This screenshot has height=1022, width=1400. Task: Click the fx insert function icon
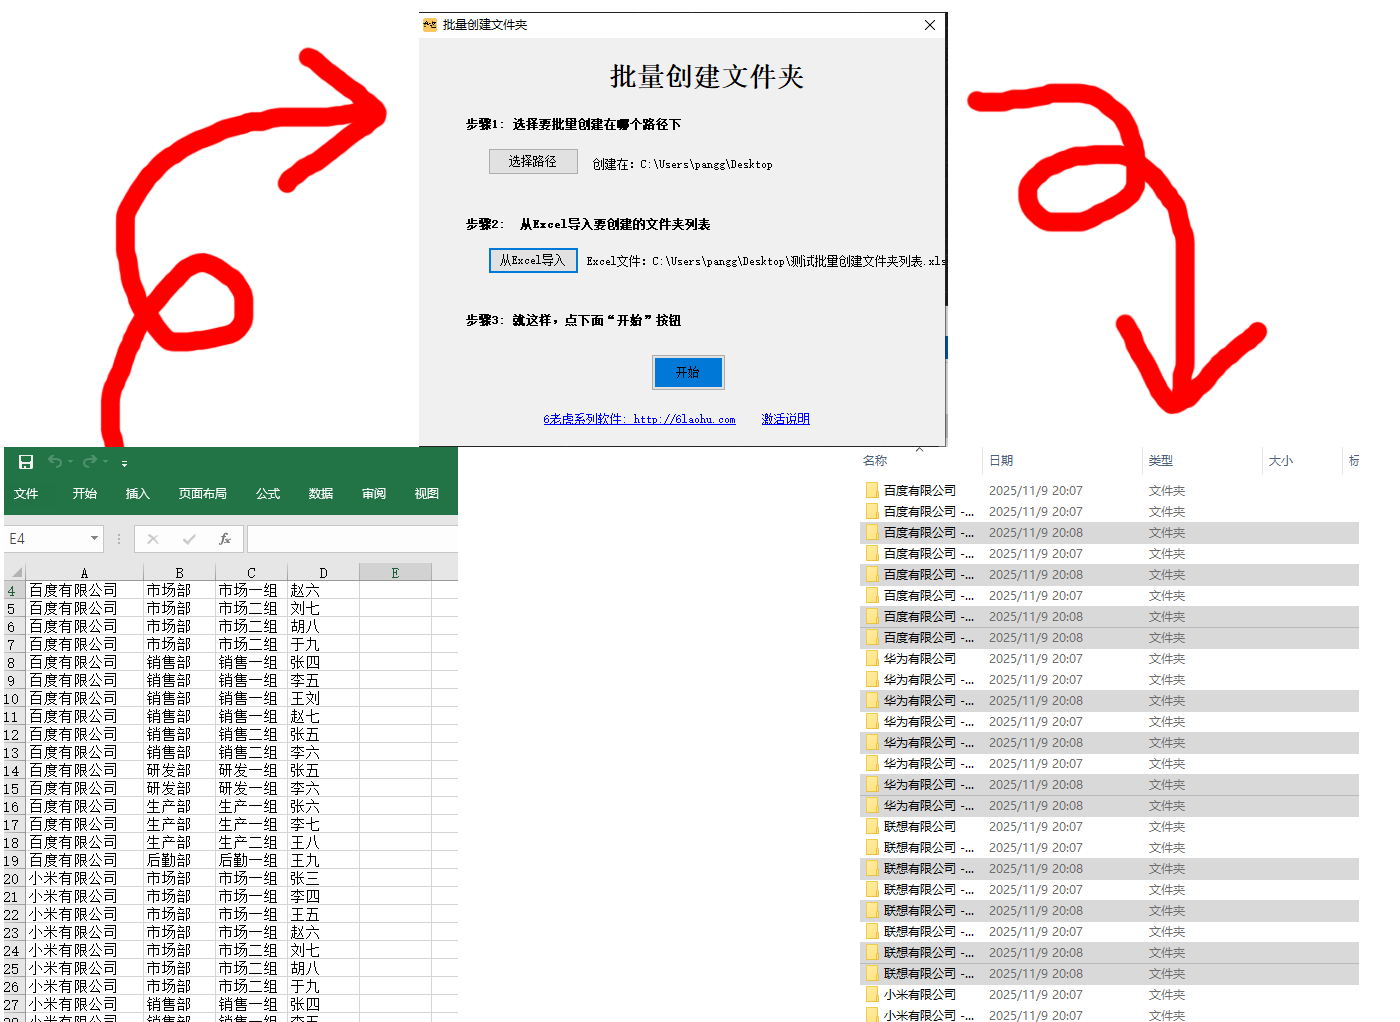coord(225,539)
